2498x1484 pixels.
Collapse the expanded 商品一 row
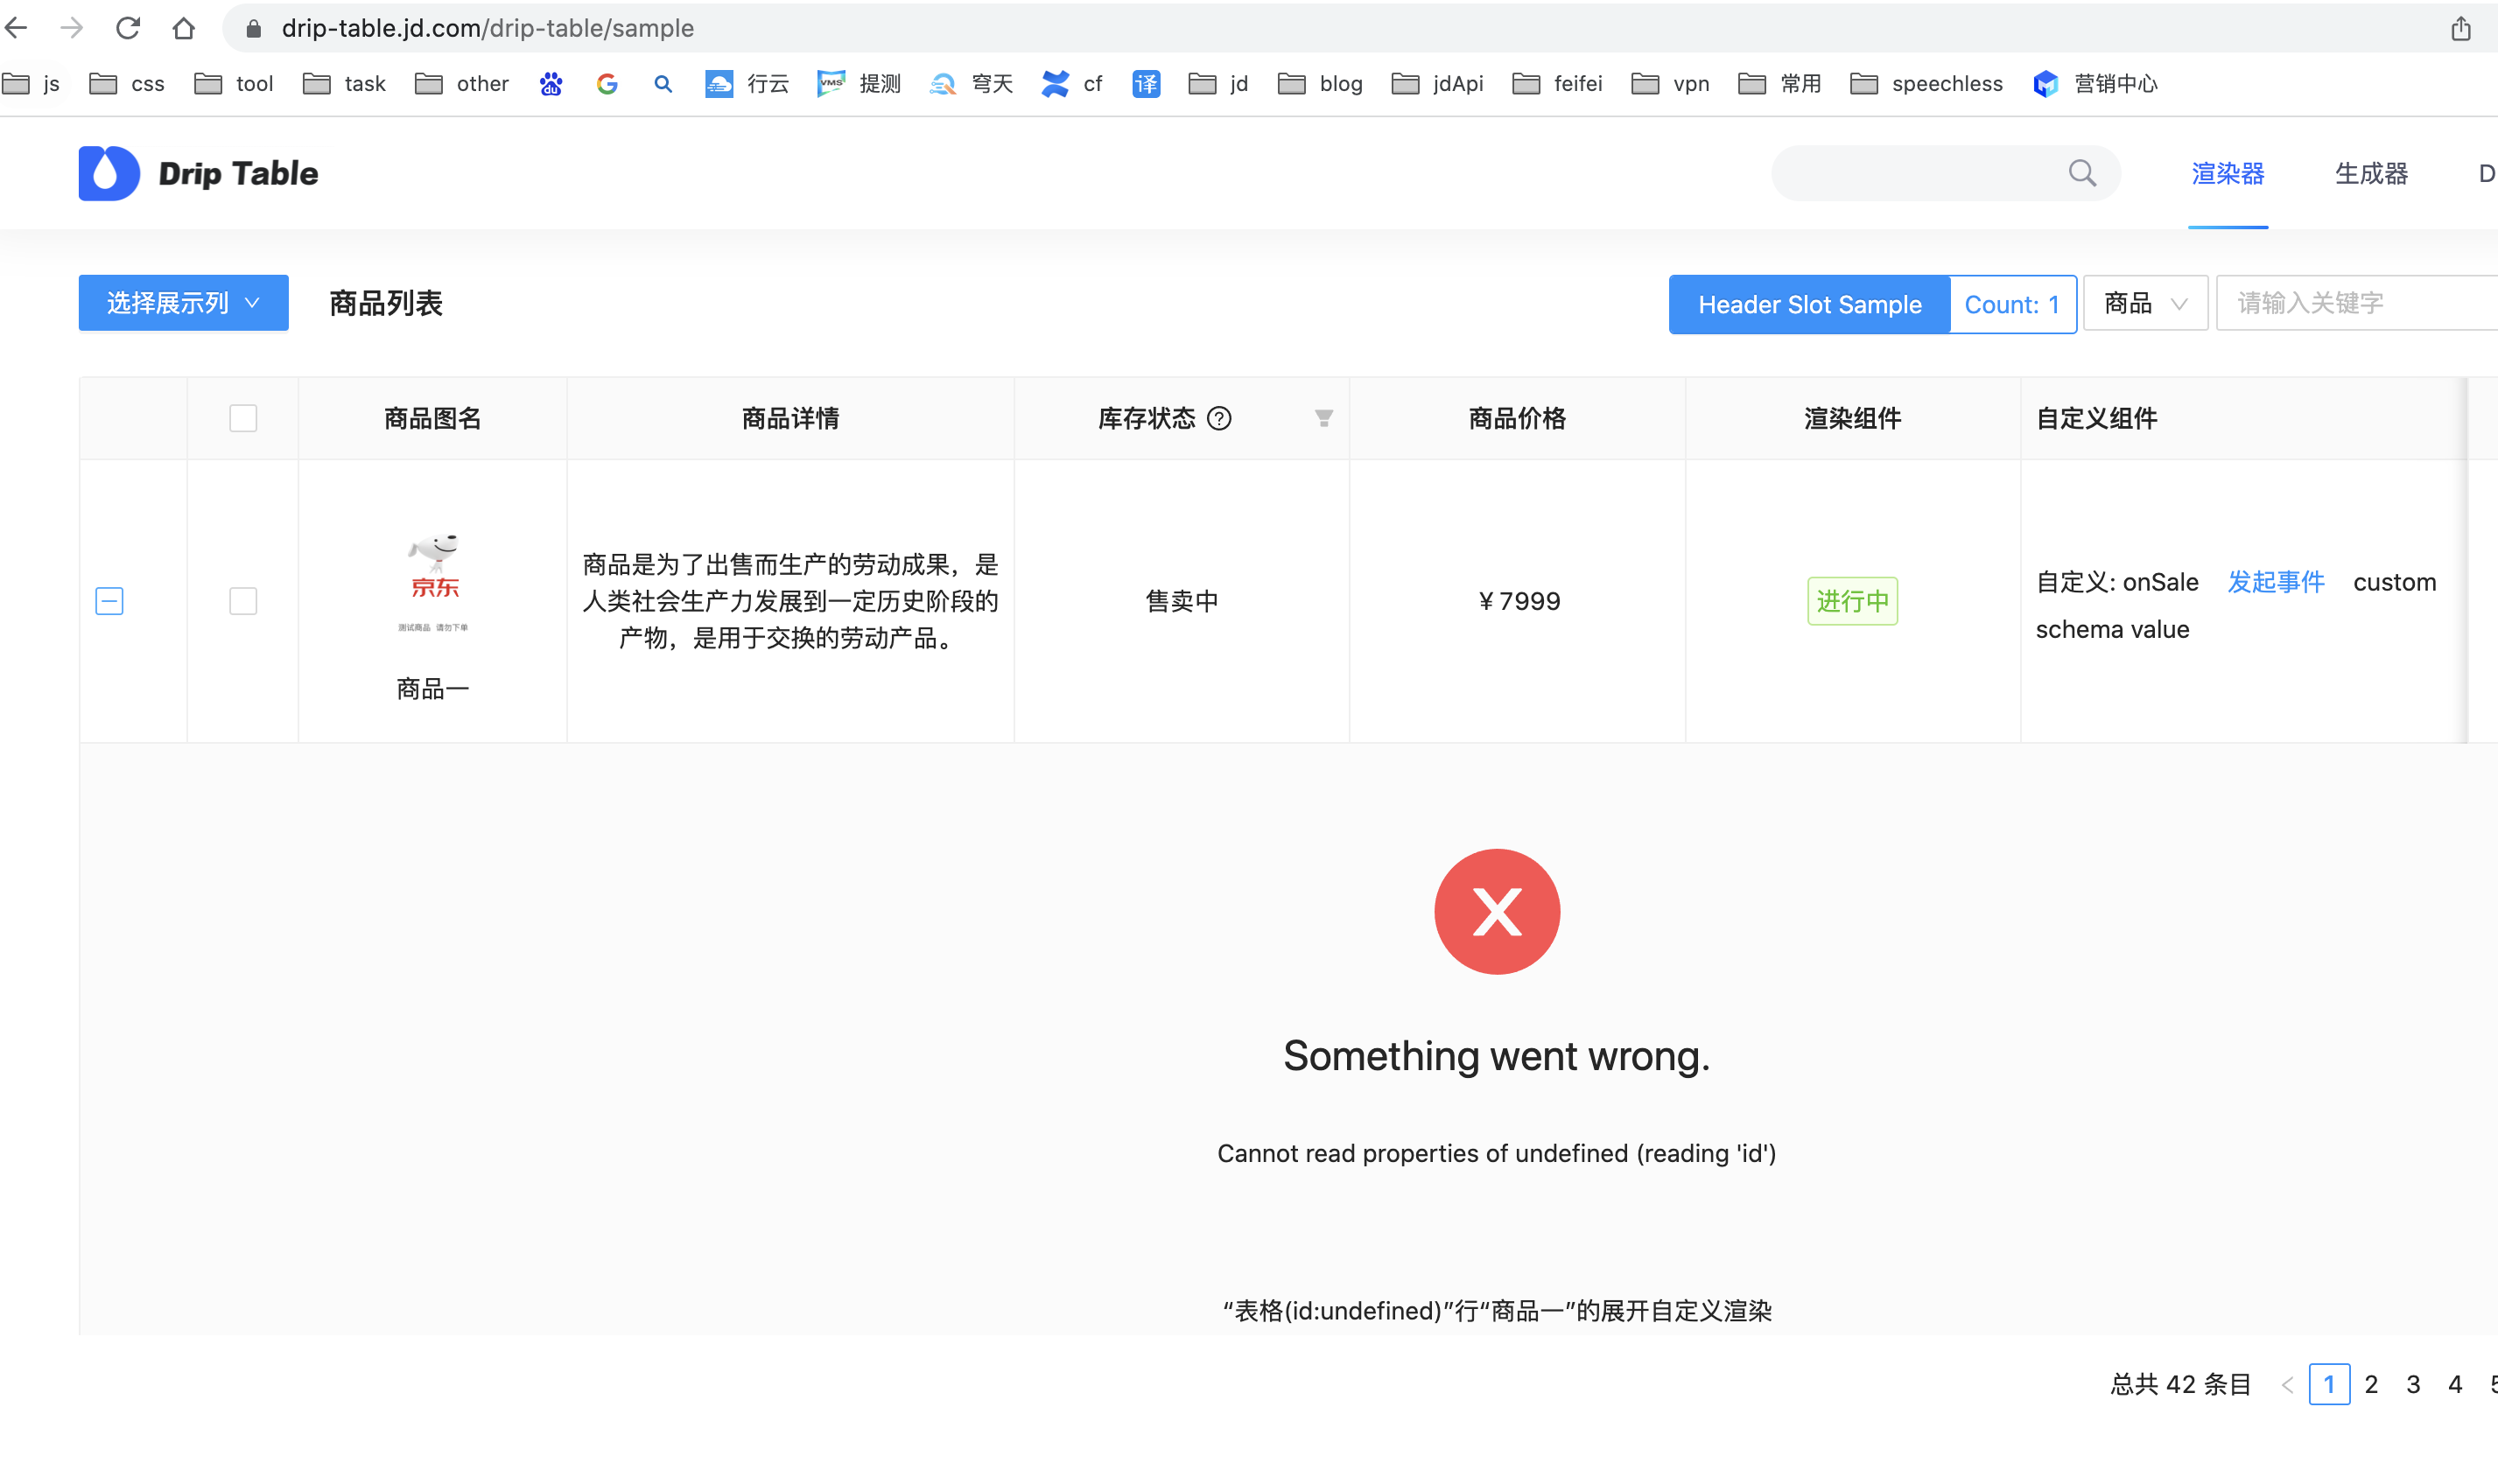pyautogui.click(x=108, y=601)
